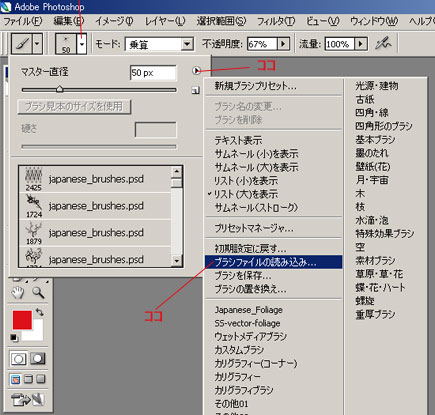
Task: Select standard screen mode icon
Action: pyautogui.click(x=15, y=379)
